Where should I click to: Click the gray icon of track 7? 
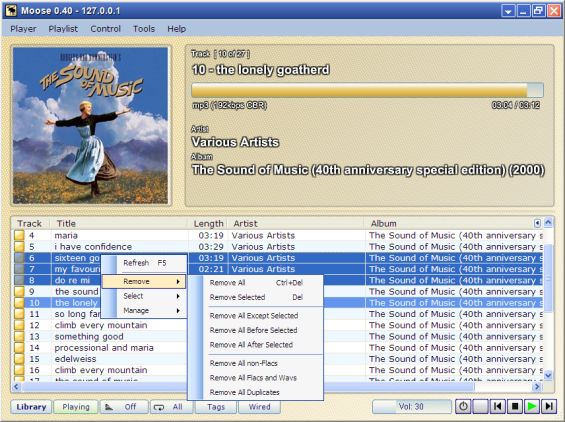click(x=19, y=269)
